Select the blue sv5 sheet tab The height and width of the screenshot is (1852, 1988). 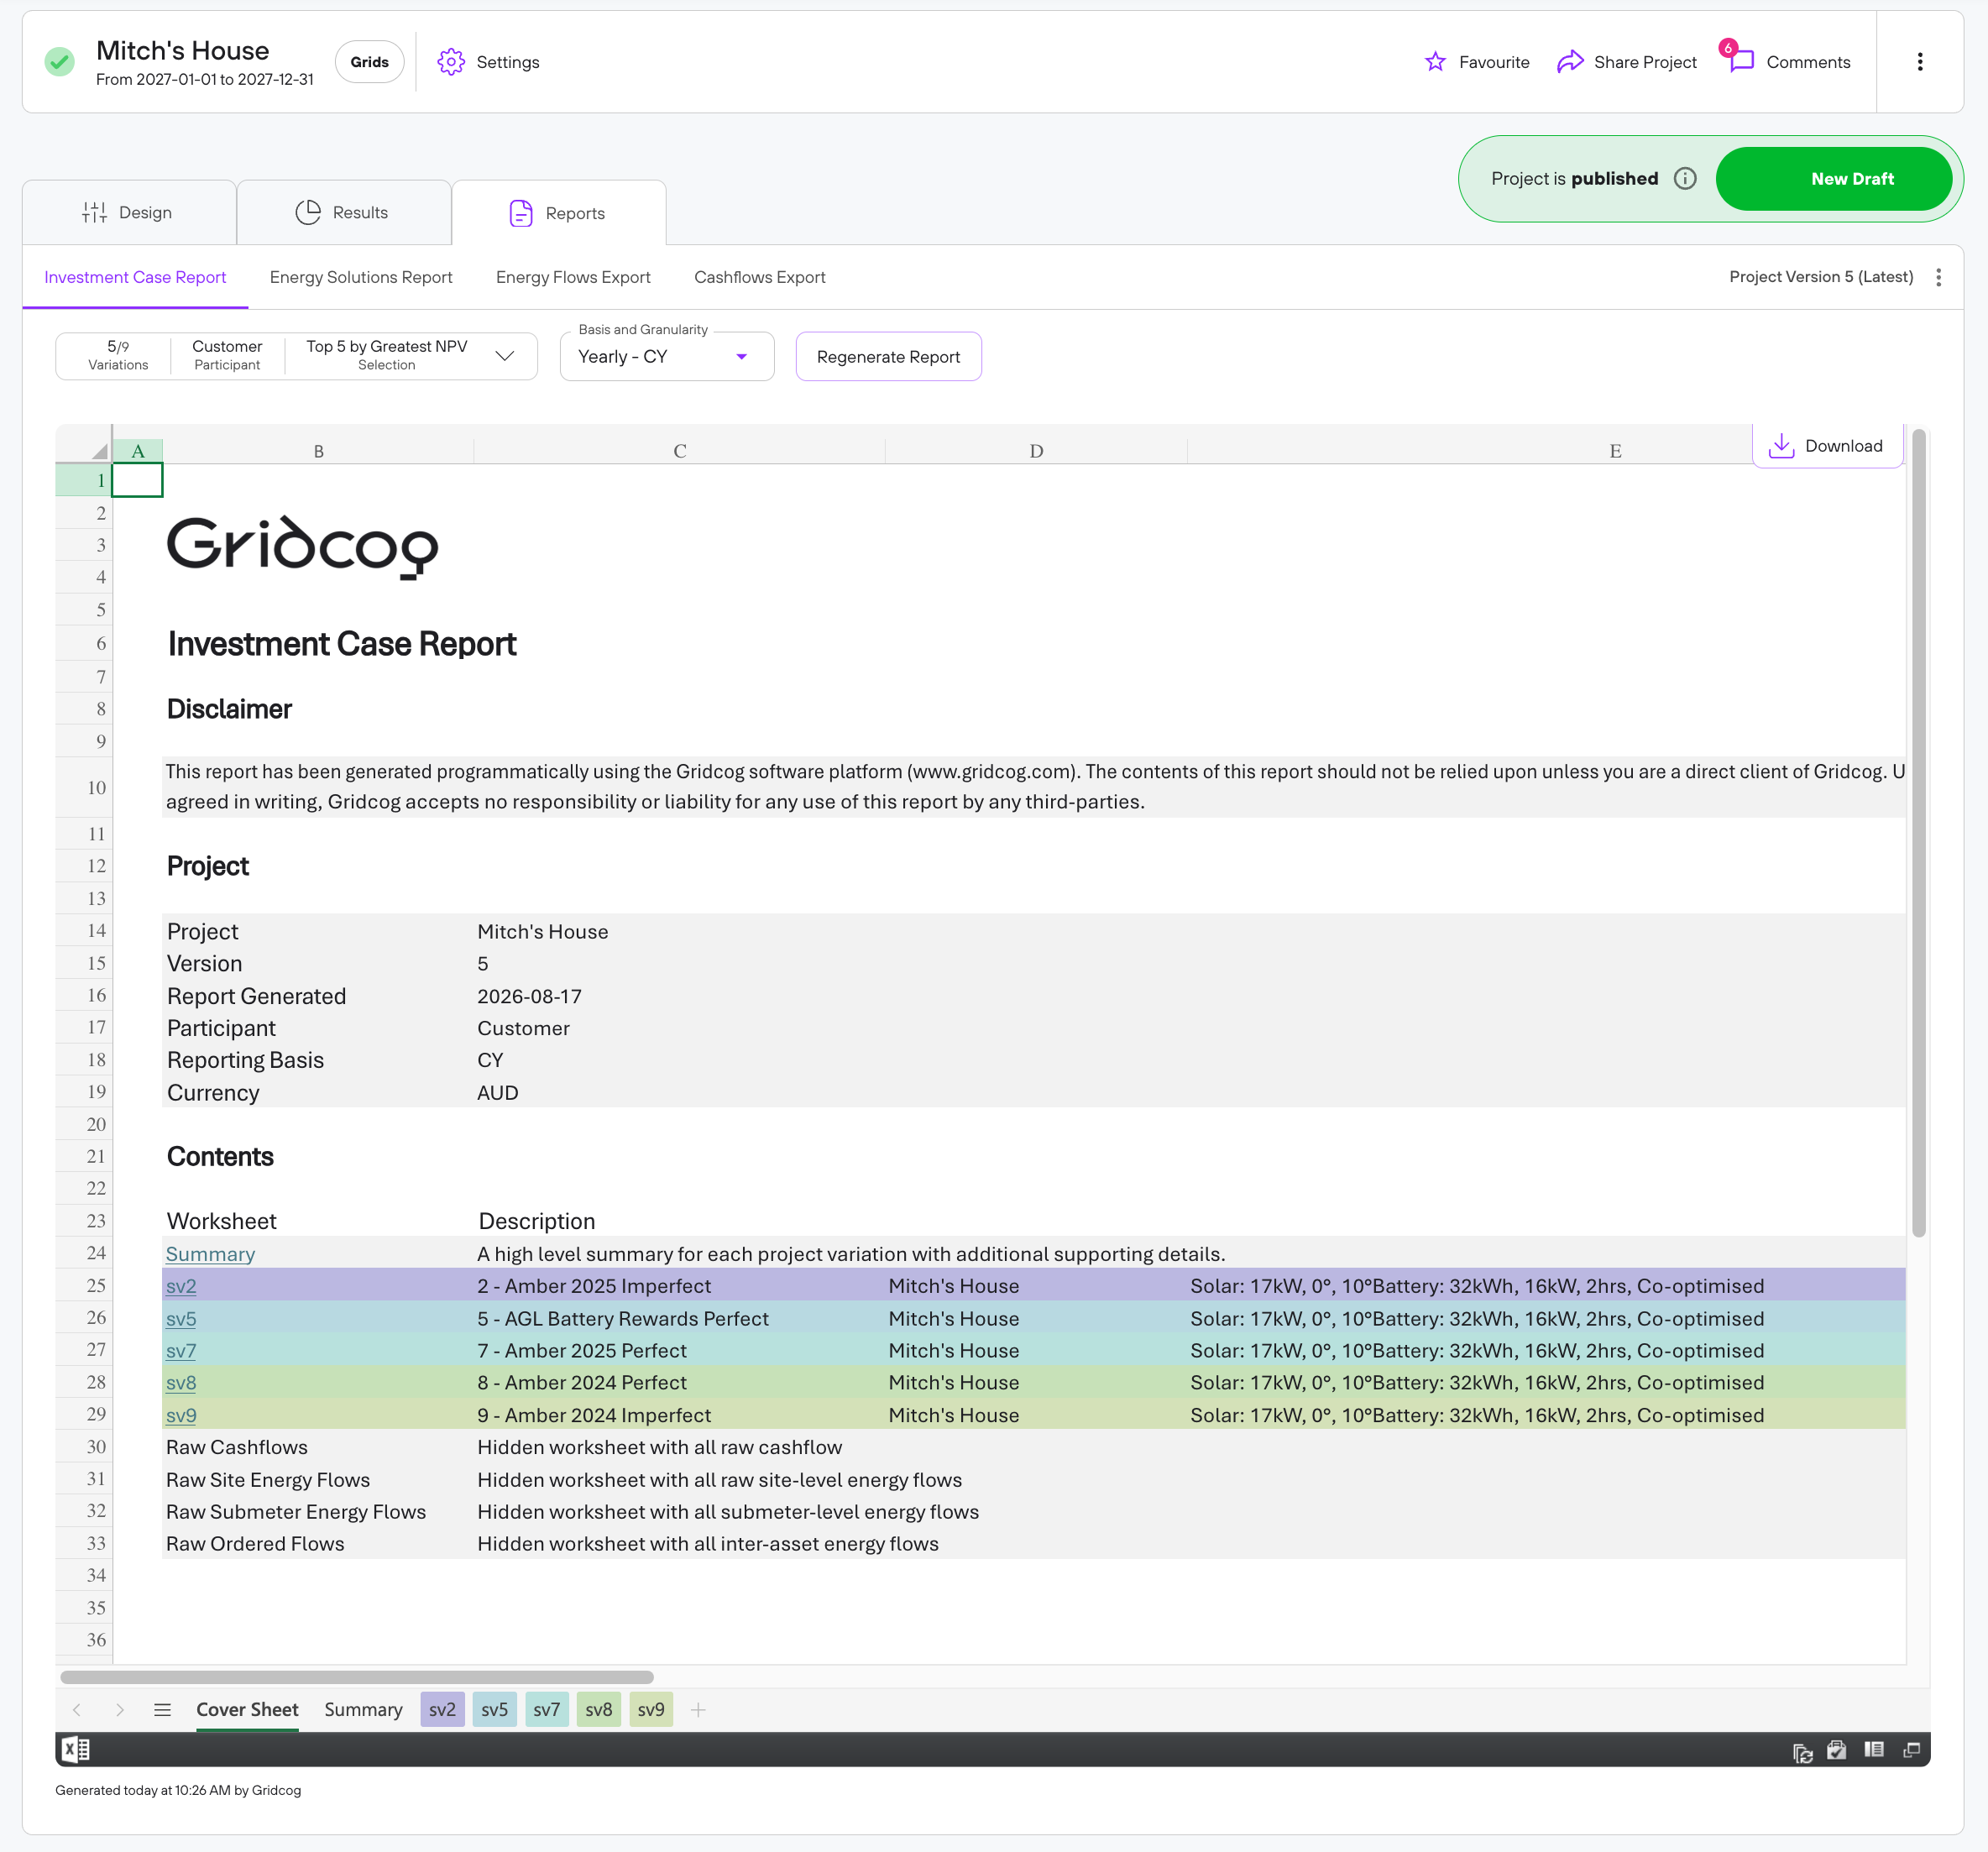(494, 1710)
